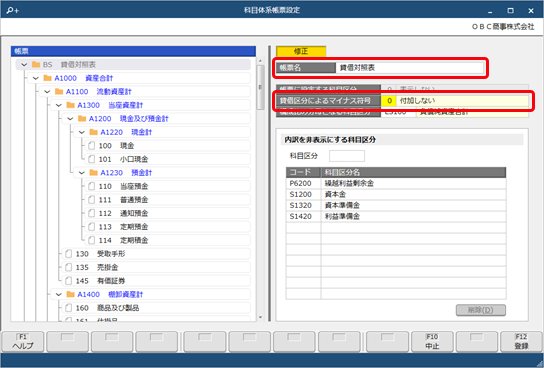Viewport: 544px width, 368px height.
Task: Open help with the F1 ヘルプ button
Action: coord(23,342)
